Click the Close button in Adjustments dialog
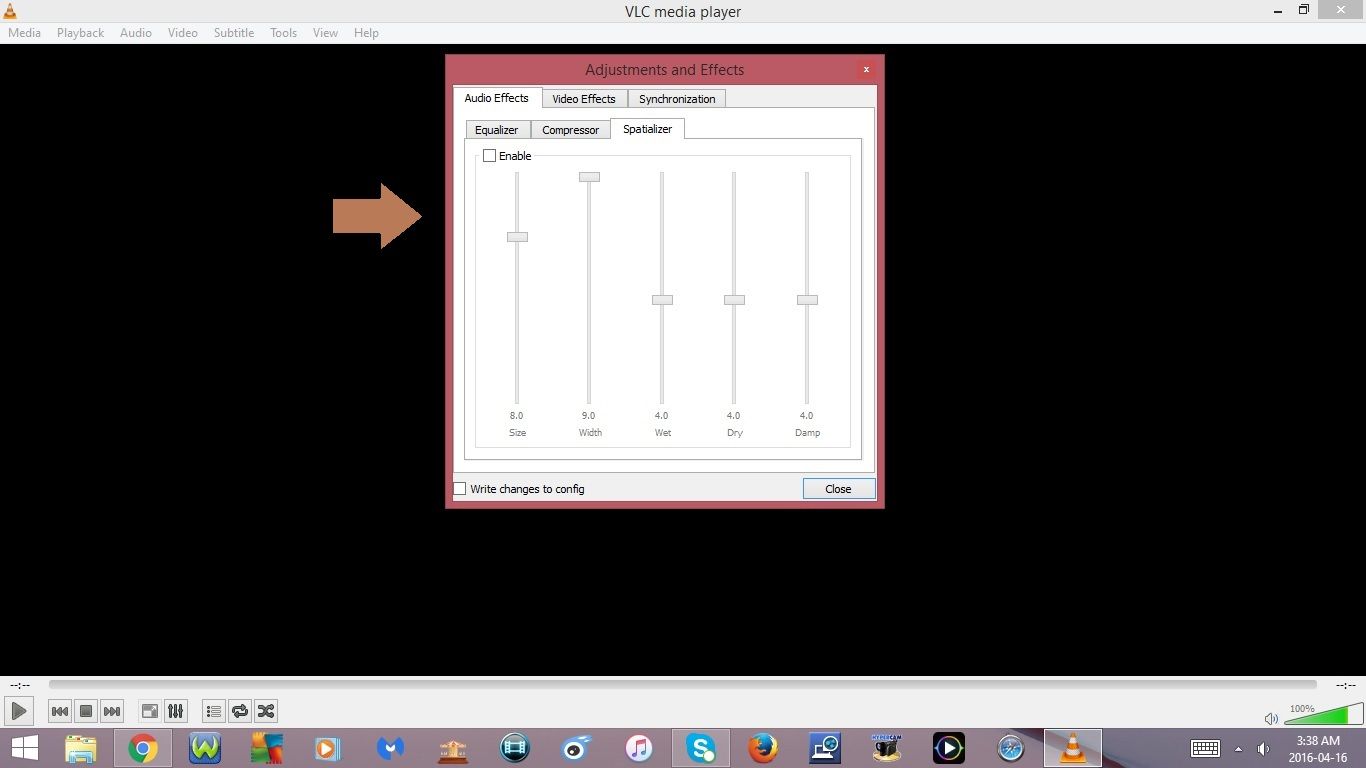The width and height of the screenshot is (1366, 768). 838,488
